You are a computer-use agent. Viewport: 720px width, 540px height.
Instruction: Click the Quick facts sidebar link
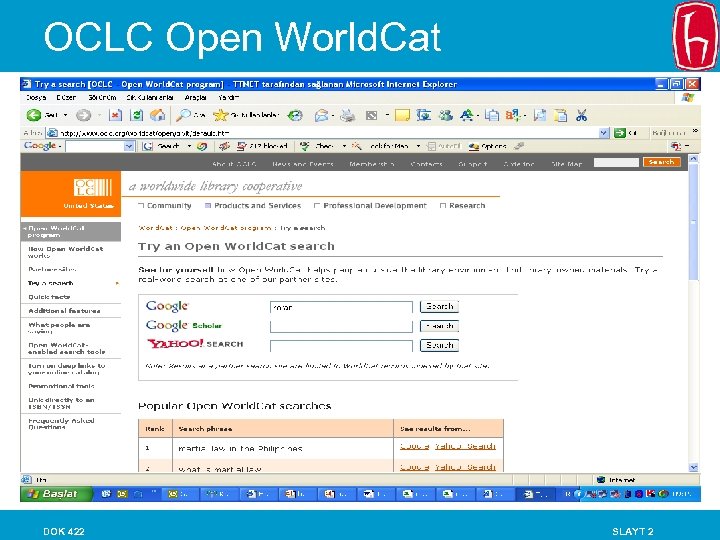(49, 297)
